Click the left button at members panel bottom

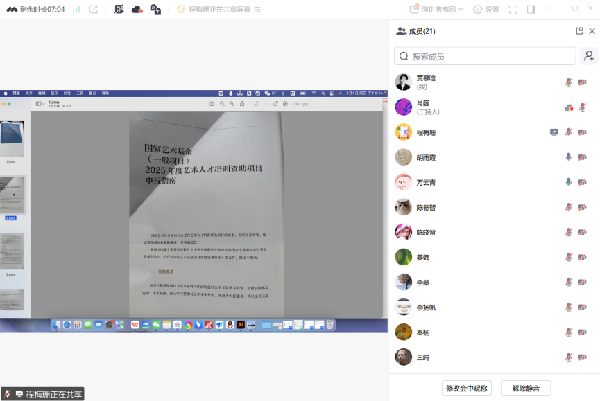(x=468, y=386)
